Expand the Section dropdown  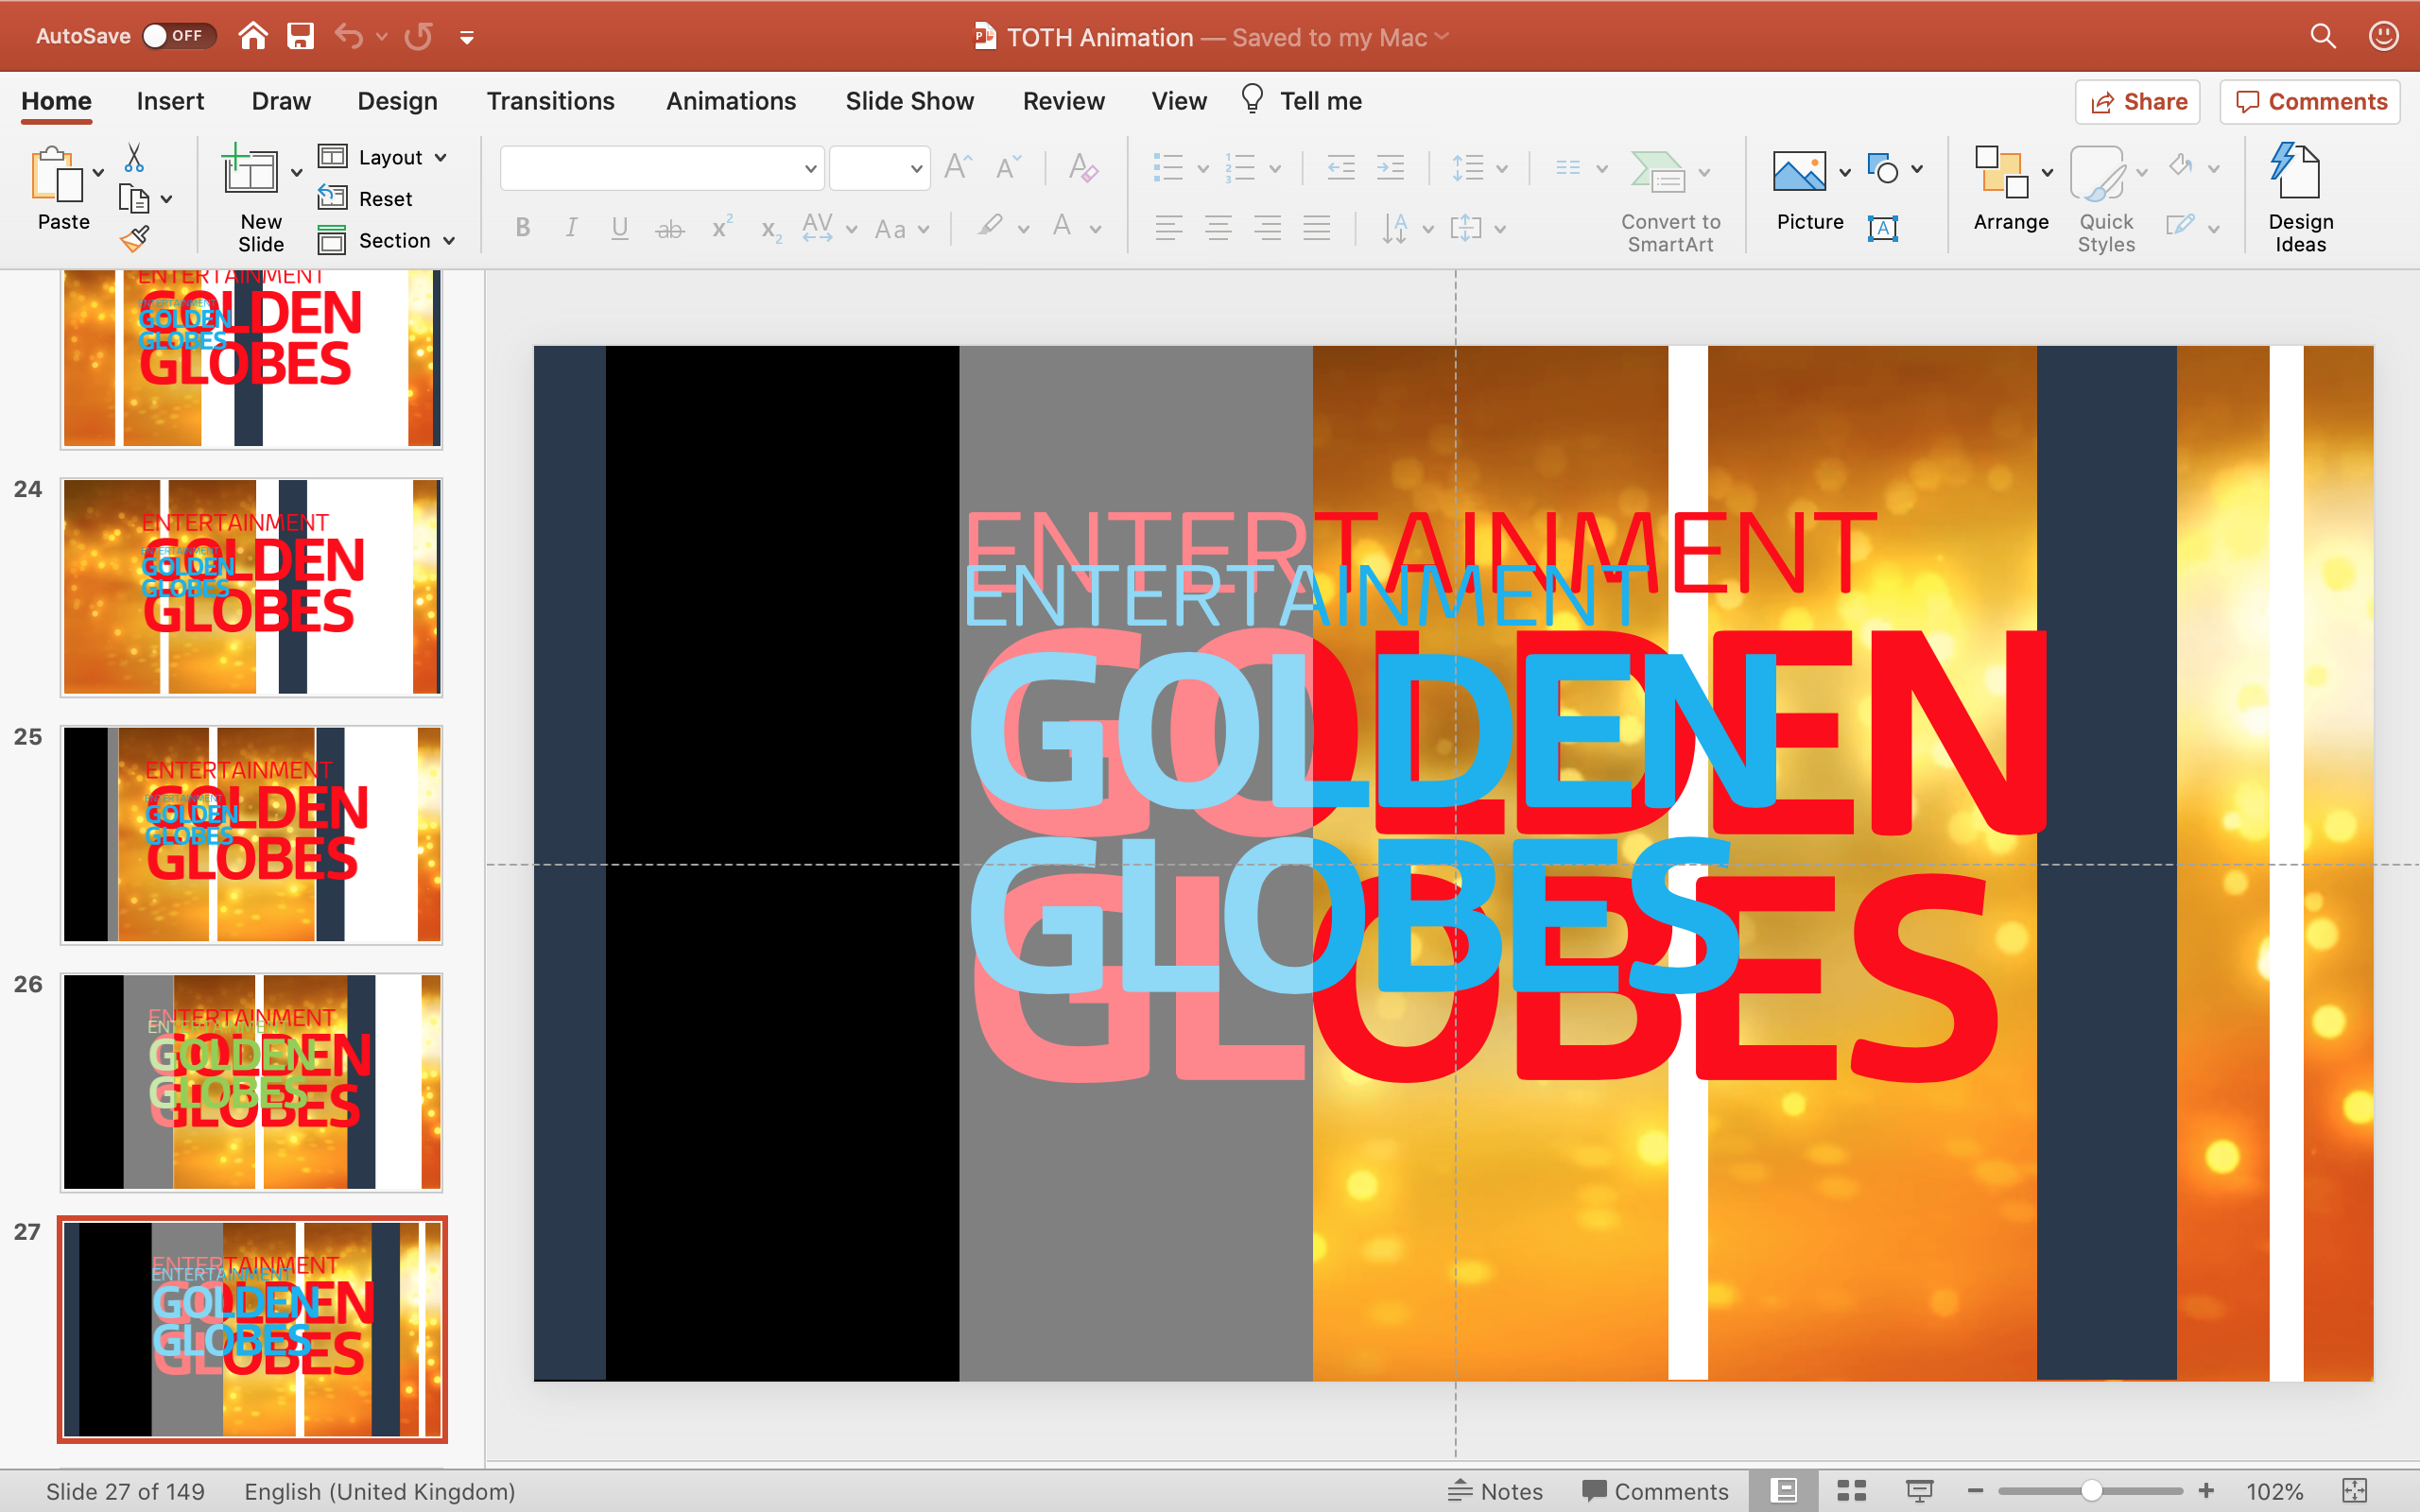coord(450,241)
